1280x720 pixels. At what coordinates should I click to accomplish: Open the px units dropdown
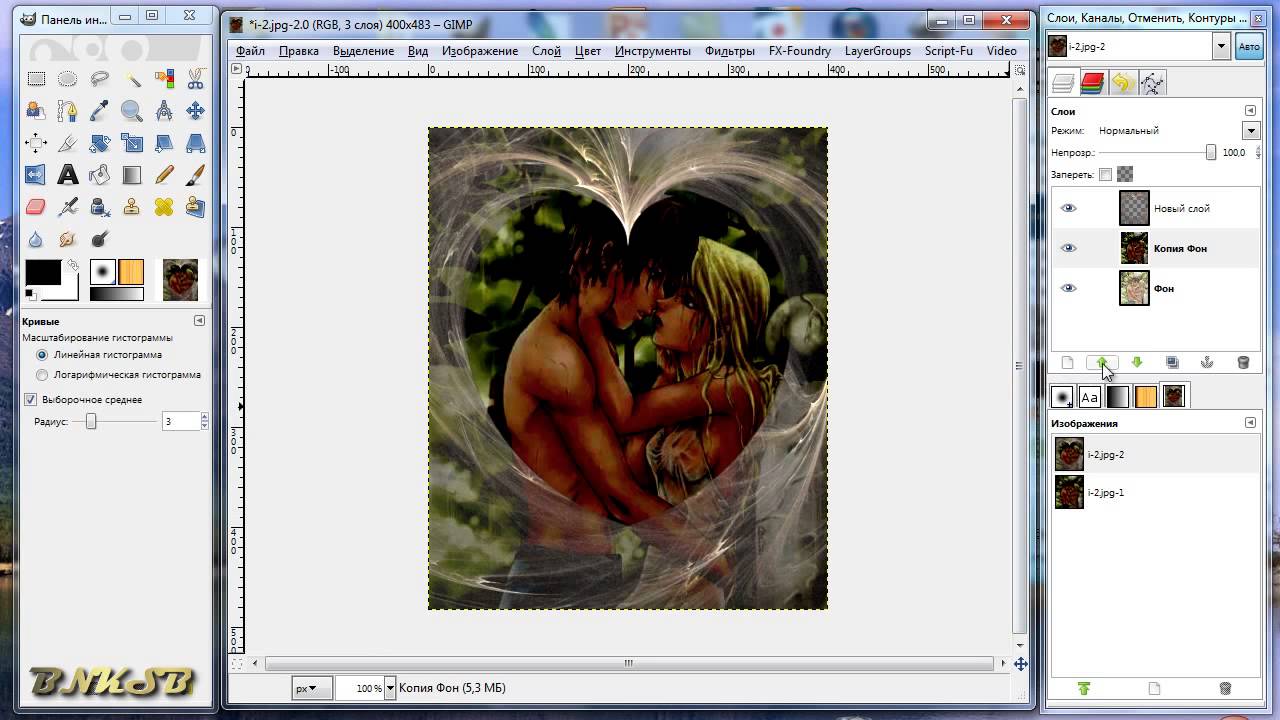pyautogui.click(x=312, y=688)
